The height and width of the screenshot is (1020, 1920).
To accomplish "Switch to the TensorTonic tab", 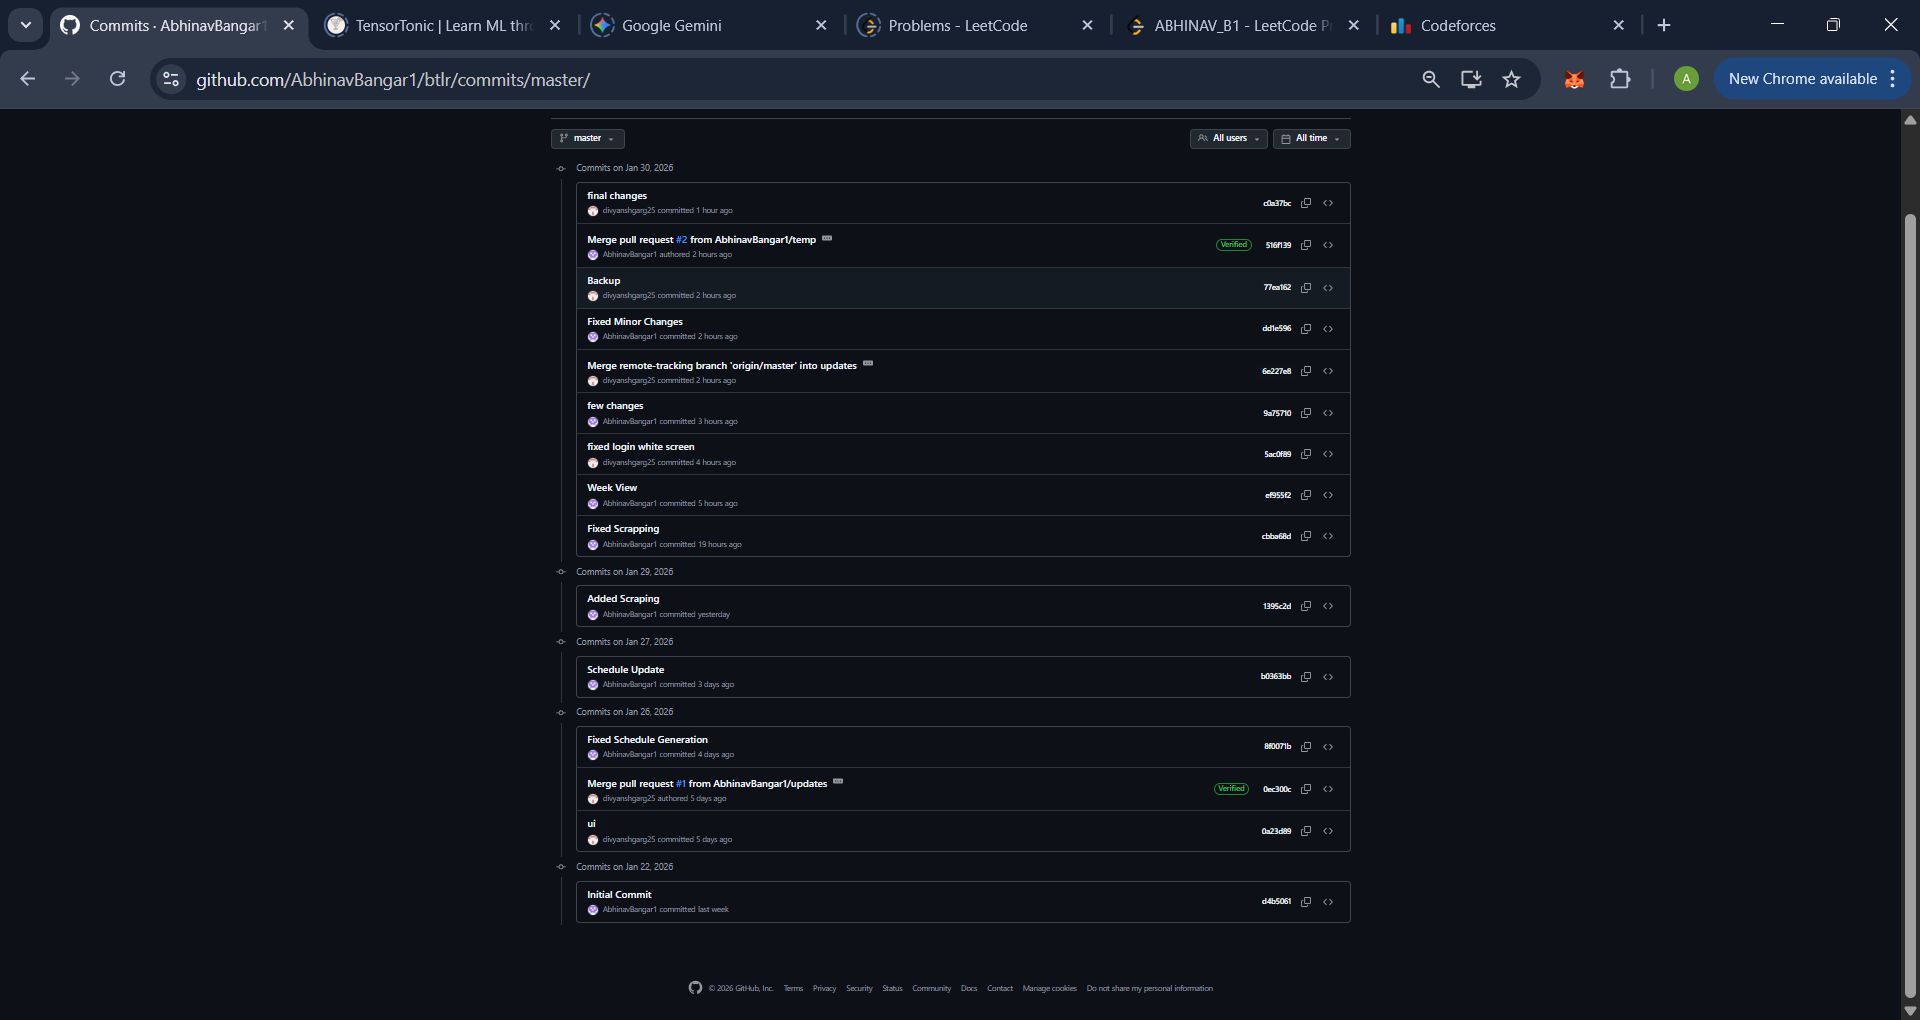I will (445, 25).
